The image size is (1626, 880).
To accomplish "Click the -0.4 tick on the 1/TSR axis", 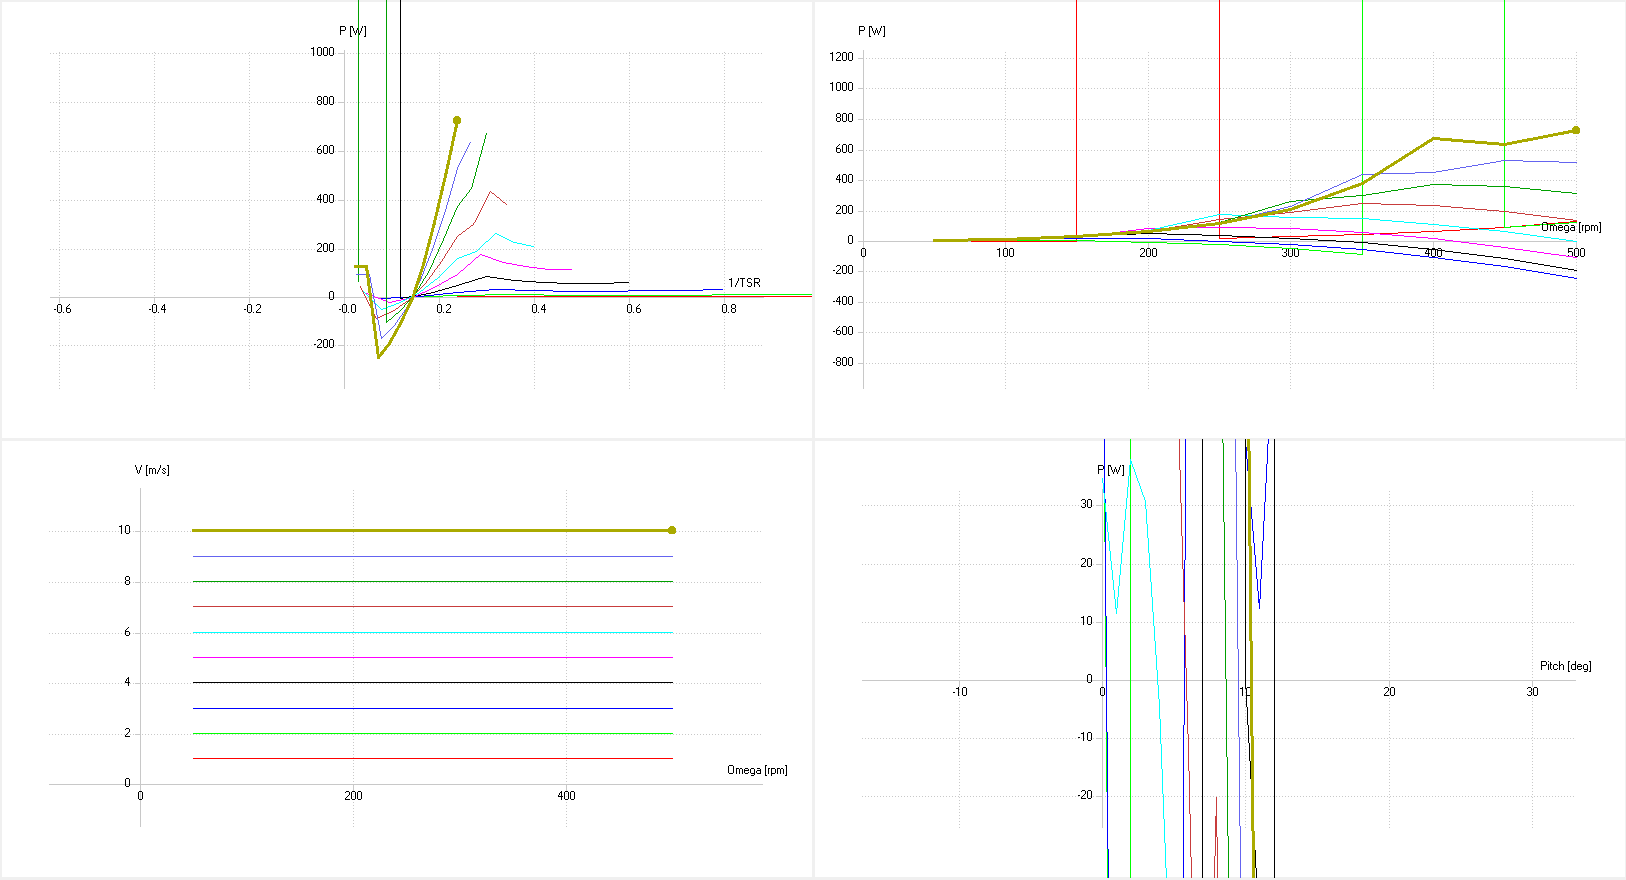I will tap(157, 309).
